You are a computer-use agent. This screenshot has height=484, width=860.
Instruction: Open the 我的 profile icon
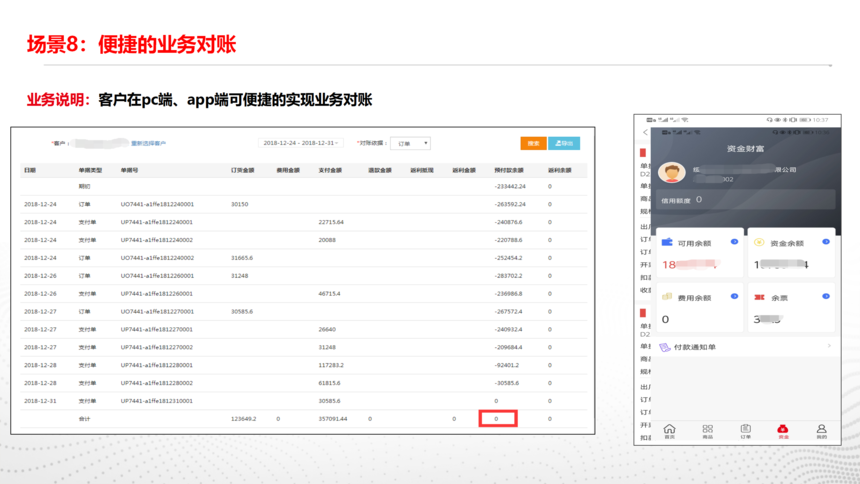(821, 431)
